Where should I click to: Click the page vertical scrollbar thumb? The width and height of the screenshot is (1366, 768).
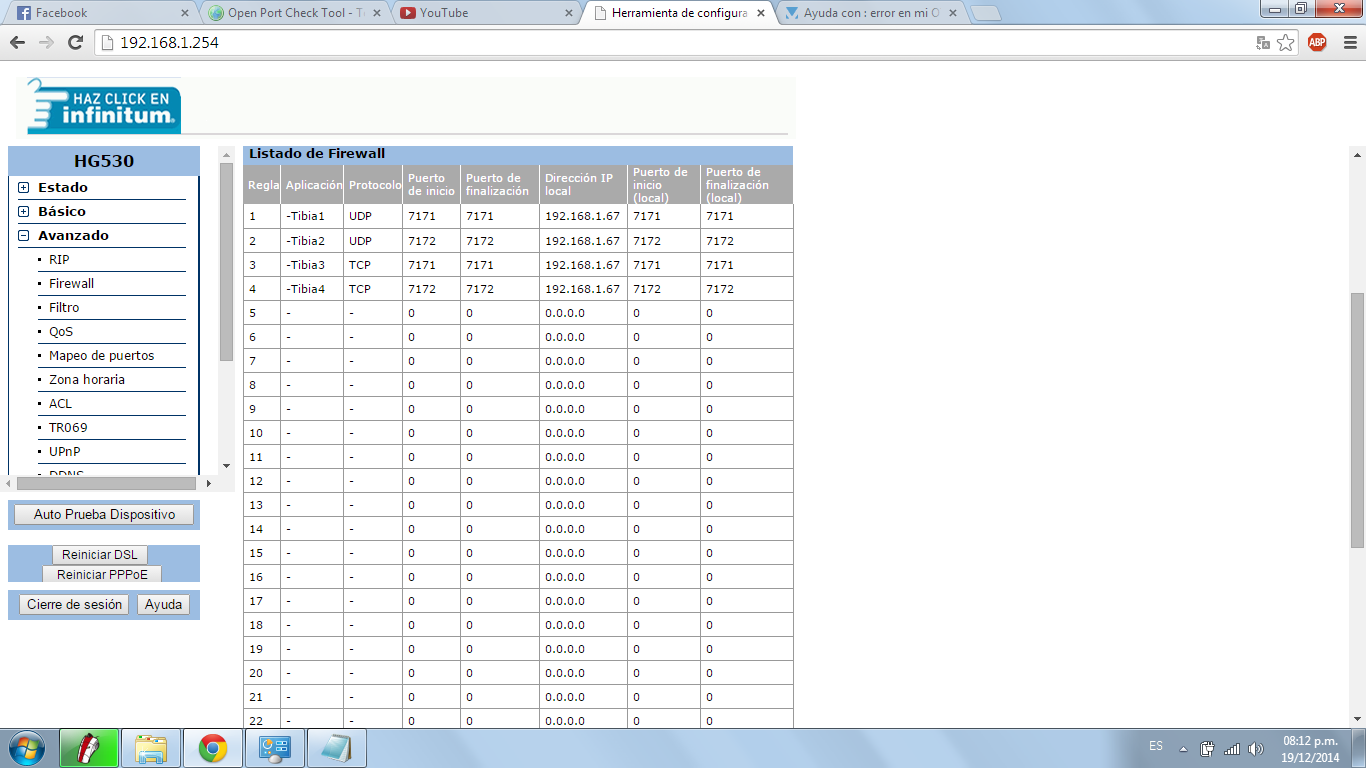pos(1357,420)
